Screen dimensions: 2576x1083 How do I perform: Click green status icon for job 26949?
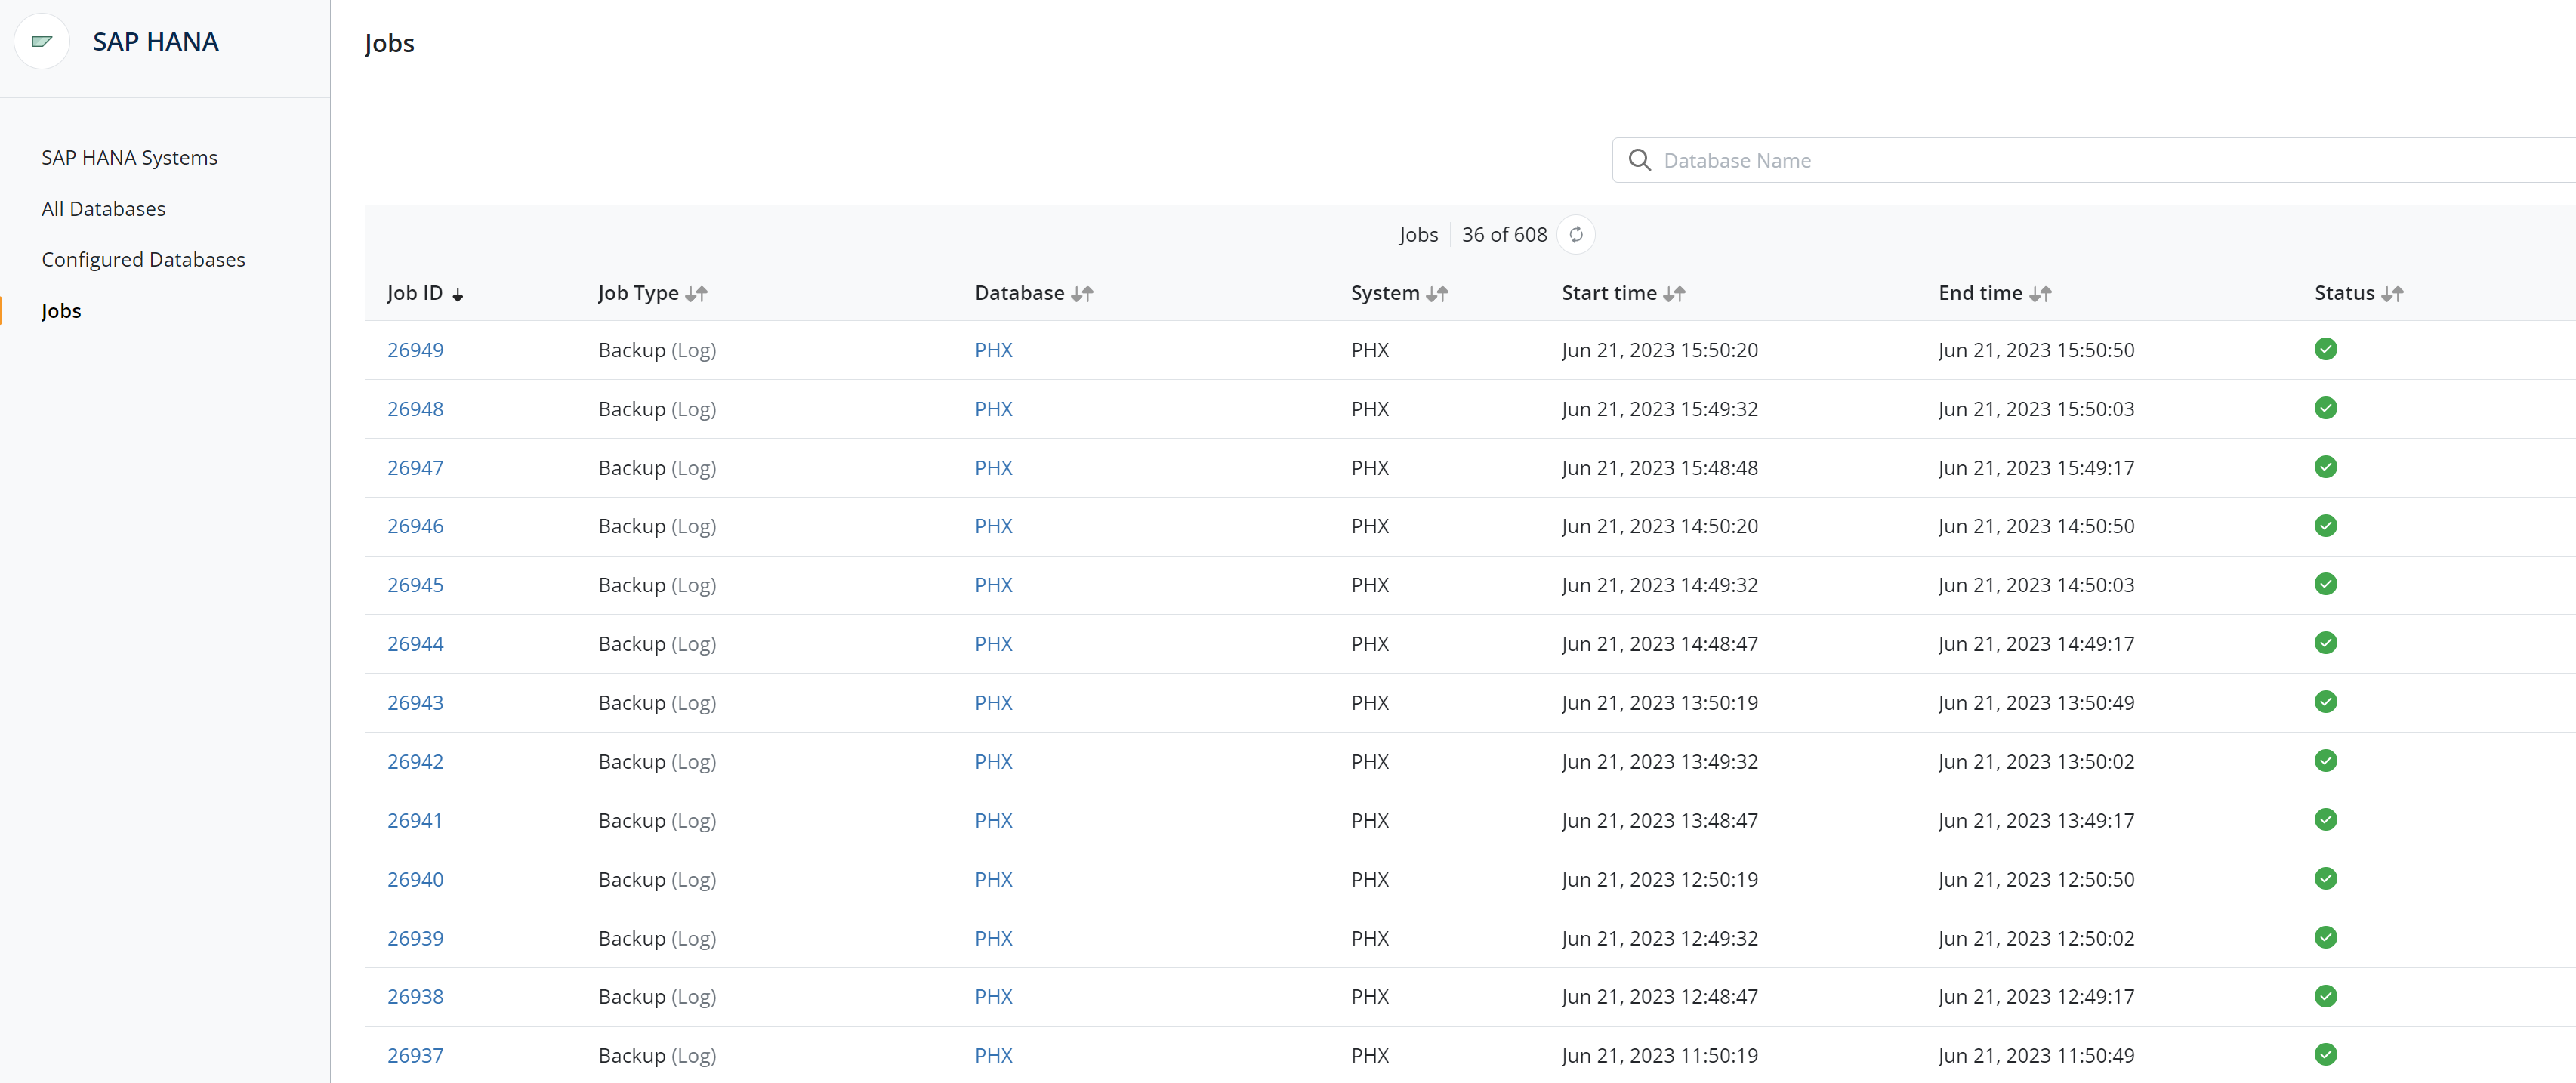(x=2325, y=349)
